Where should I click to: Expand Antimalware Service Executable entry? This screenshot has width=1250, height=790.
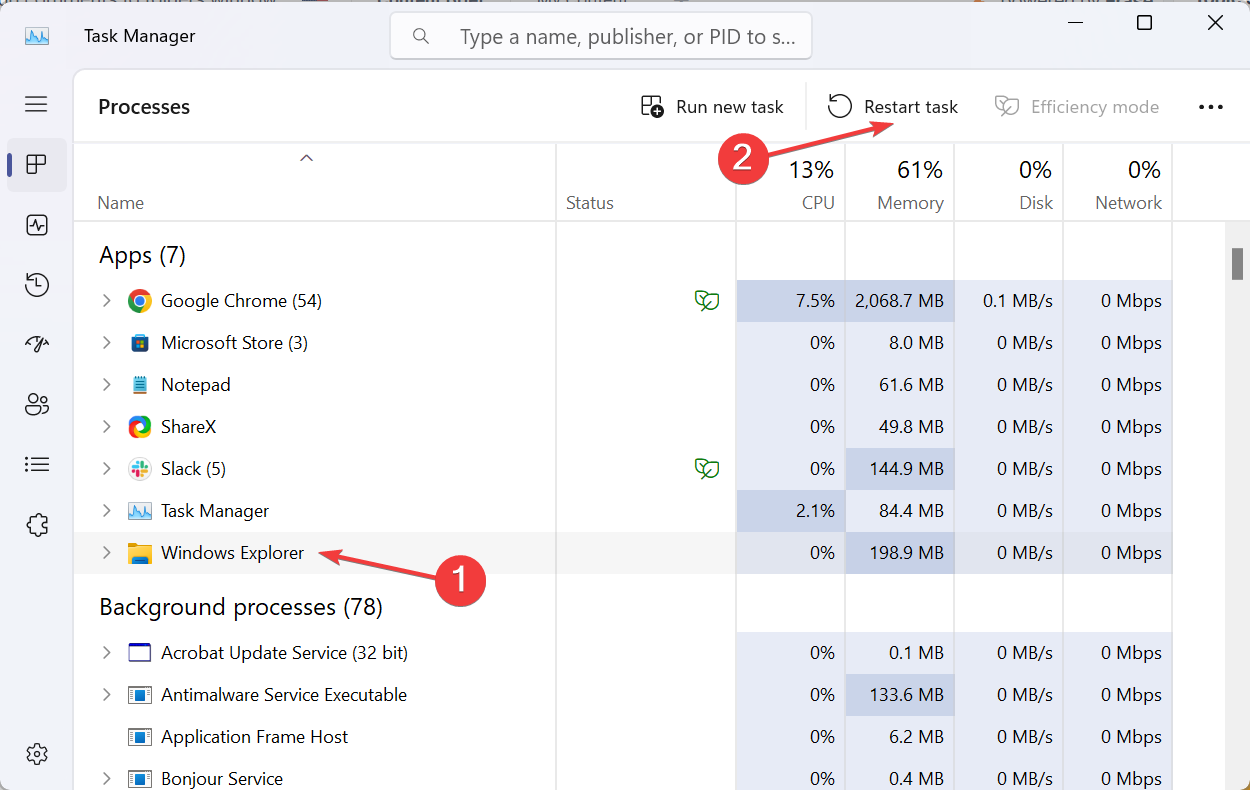pyautogui.click(x=107, y=694)
